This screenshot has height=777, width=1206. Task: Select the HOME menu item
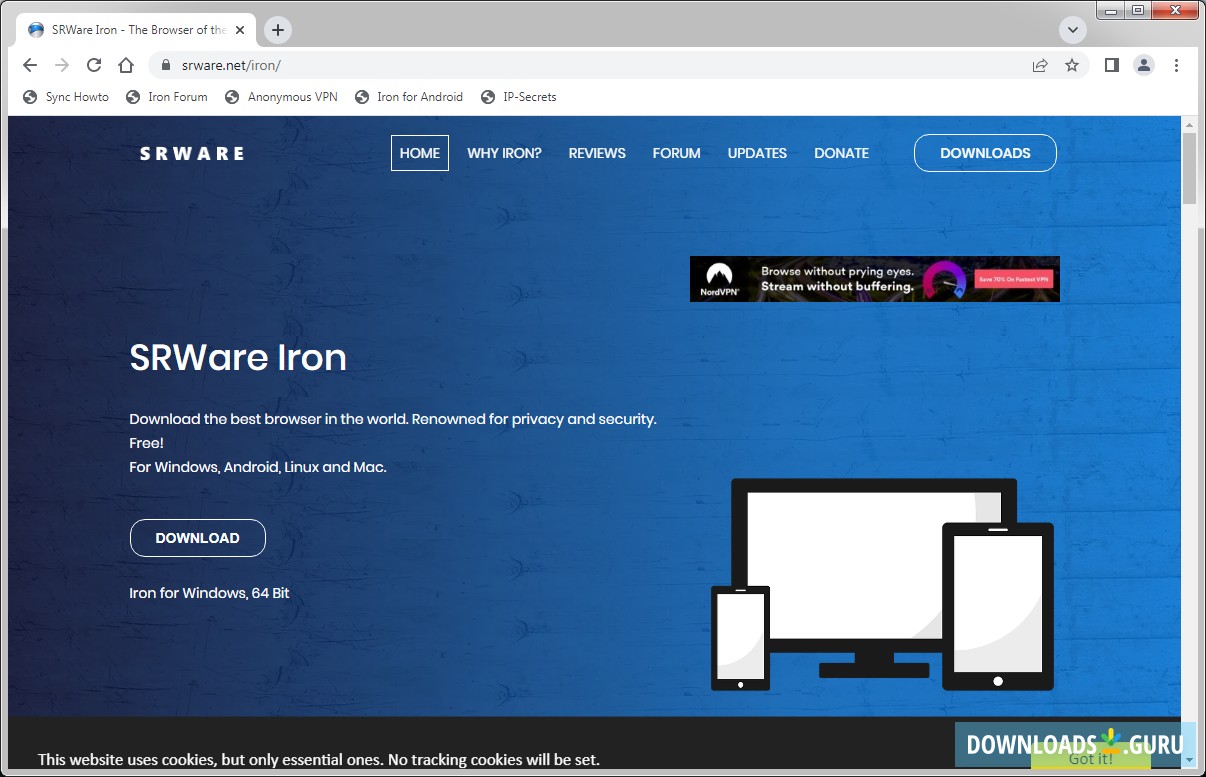[420, 153]
